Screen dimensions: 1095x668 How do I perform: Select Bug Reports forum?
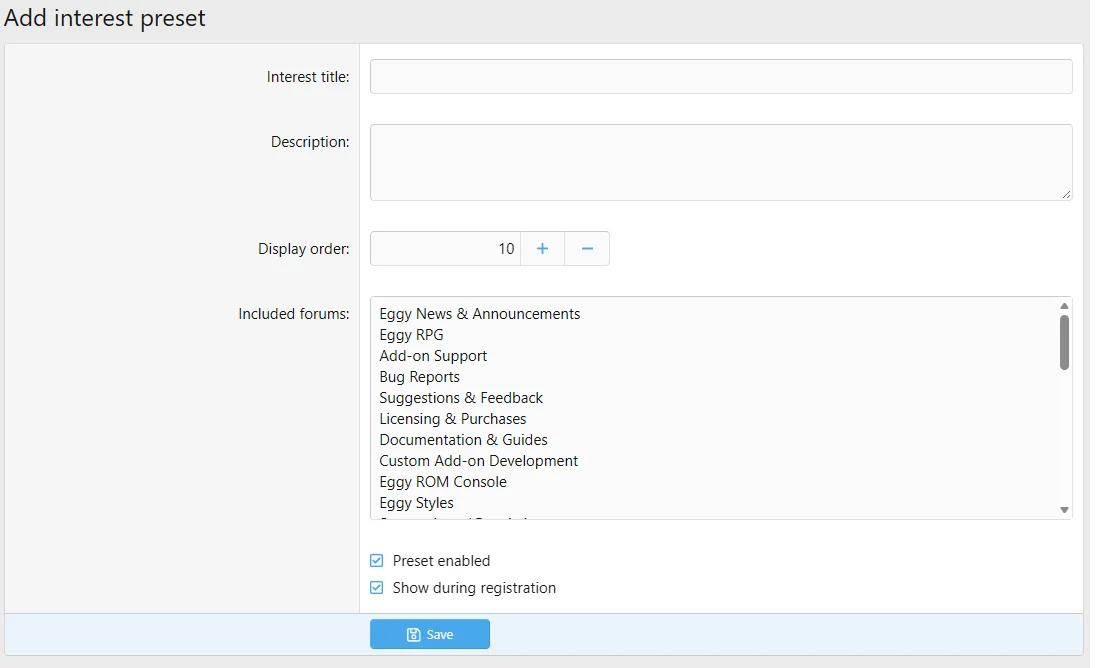click(420, 377)
